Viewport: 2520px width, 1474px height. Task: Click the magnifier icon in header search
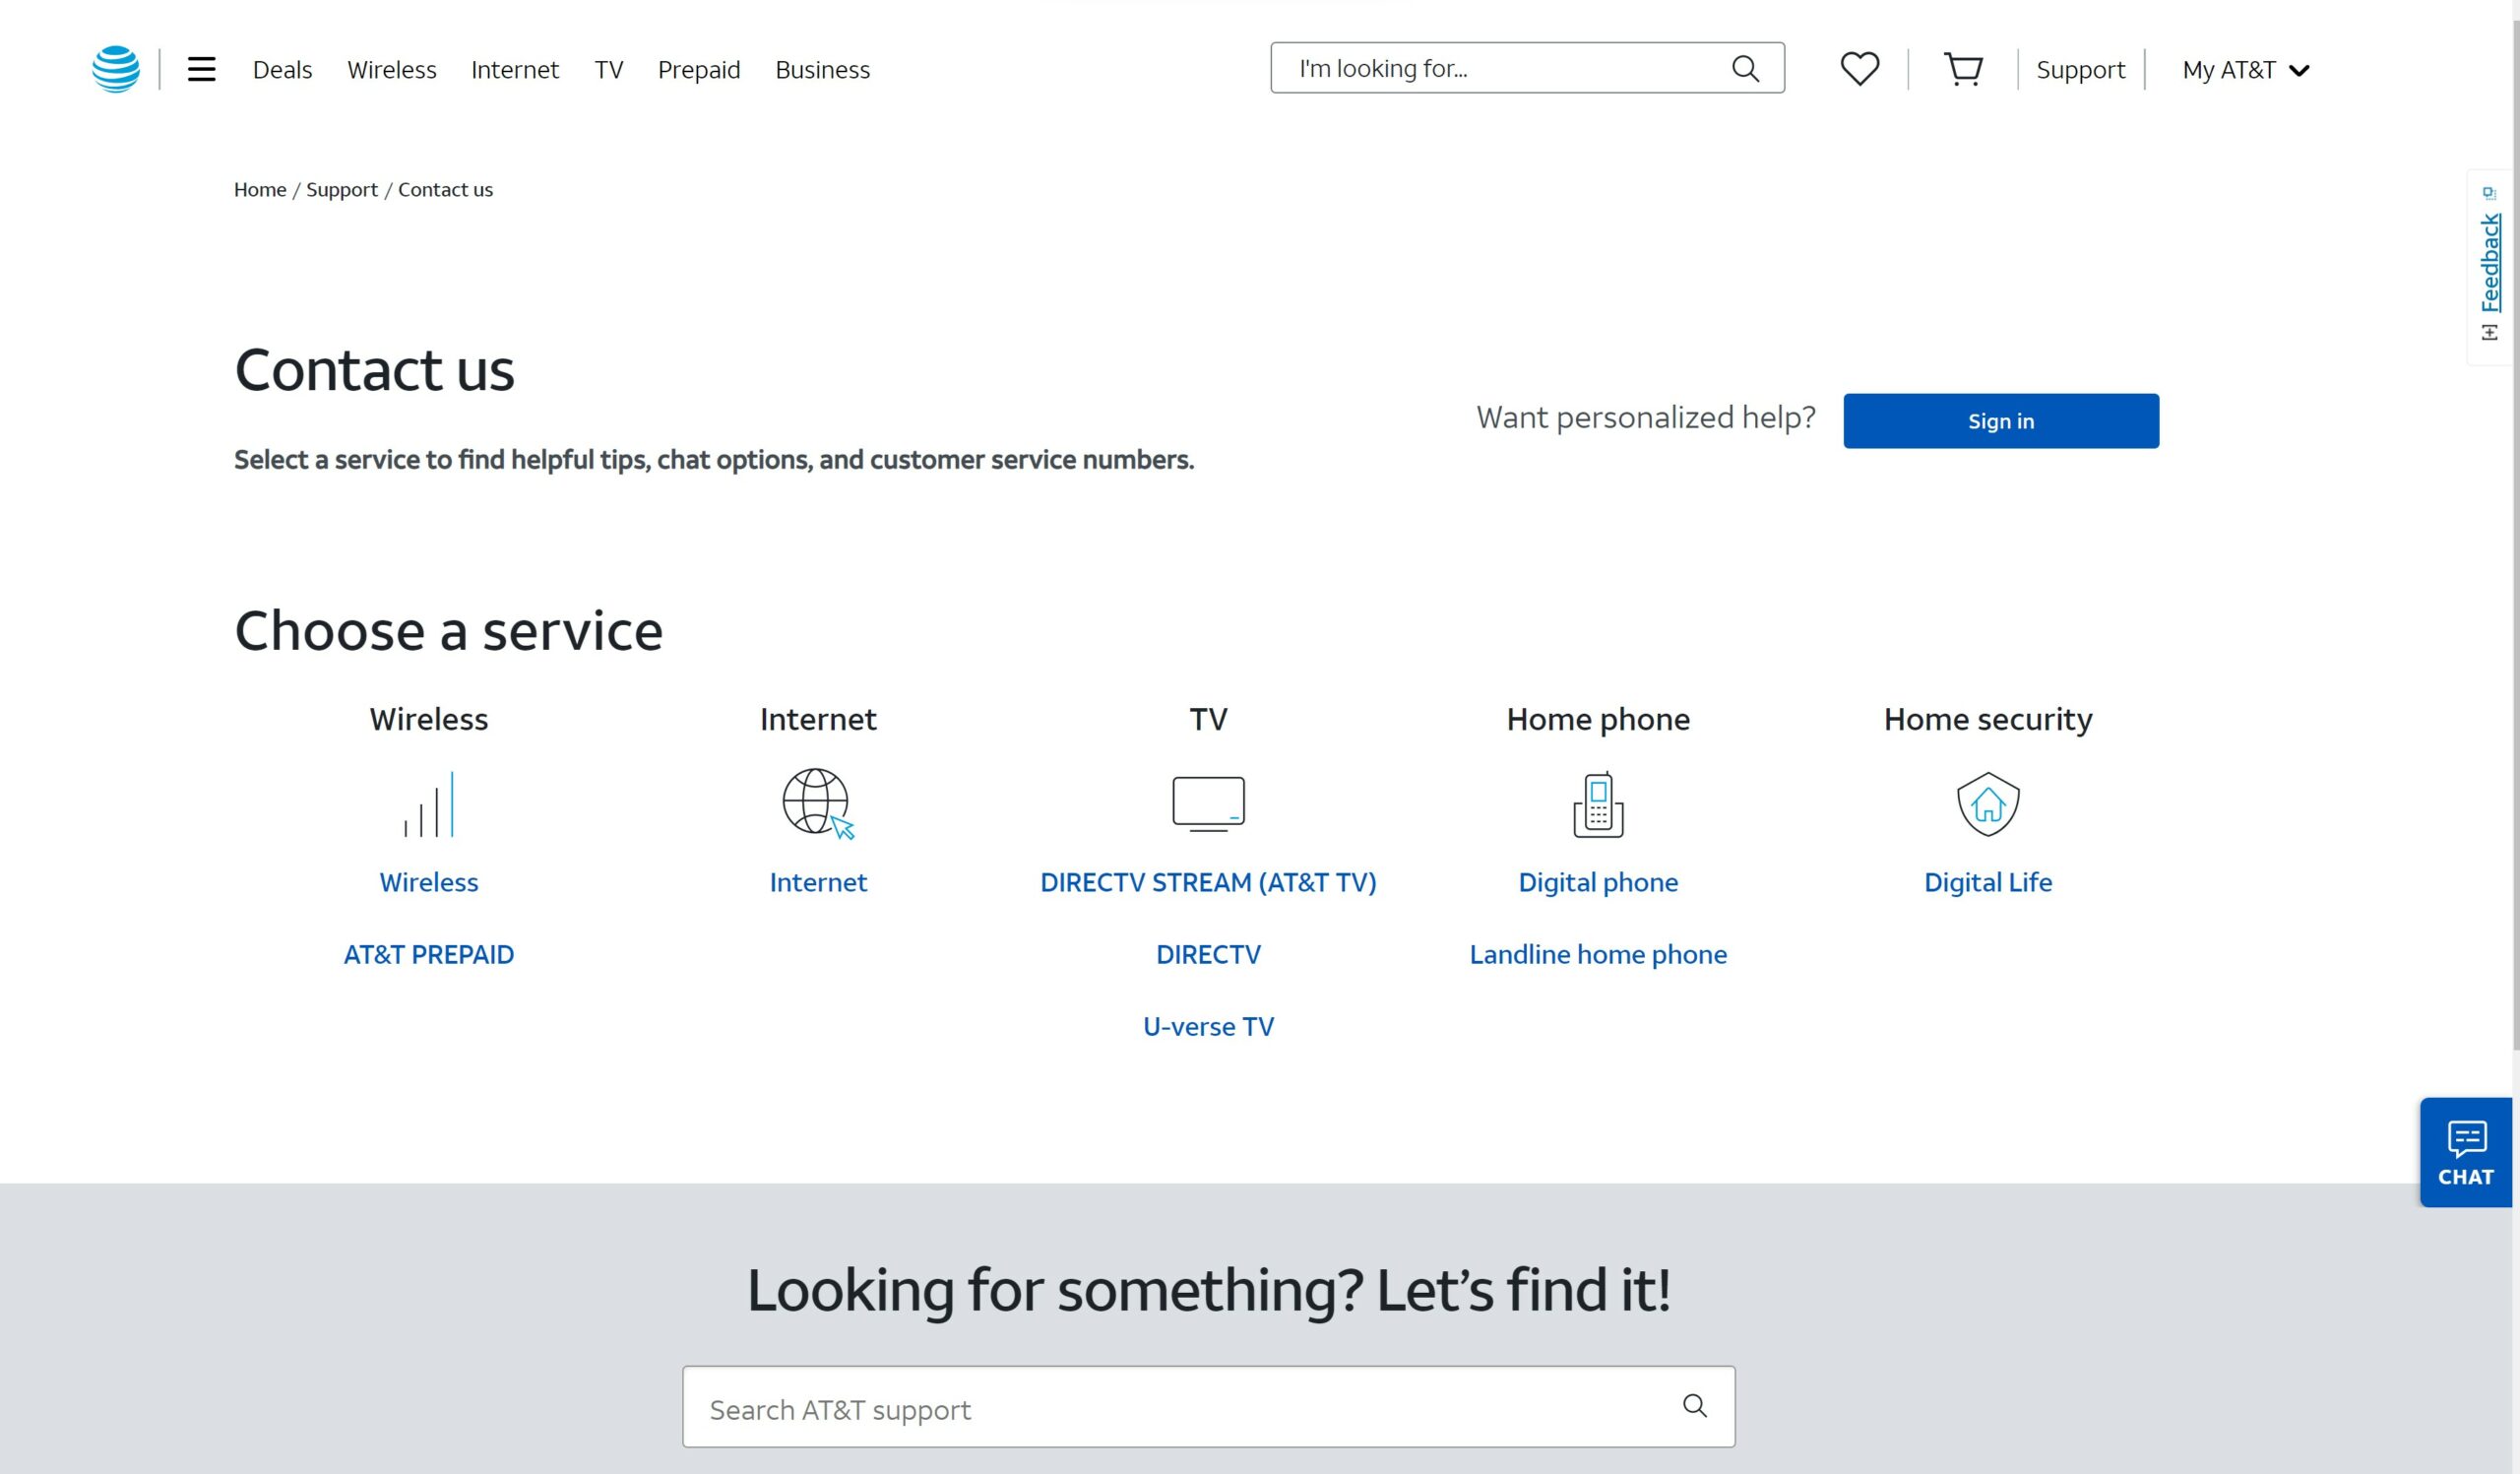point(1745,68)
